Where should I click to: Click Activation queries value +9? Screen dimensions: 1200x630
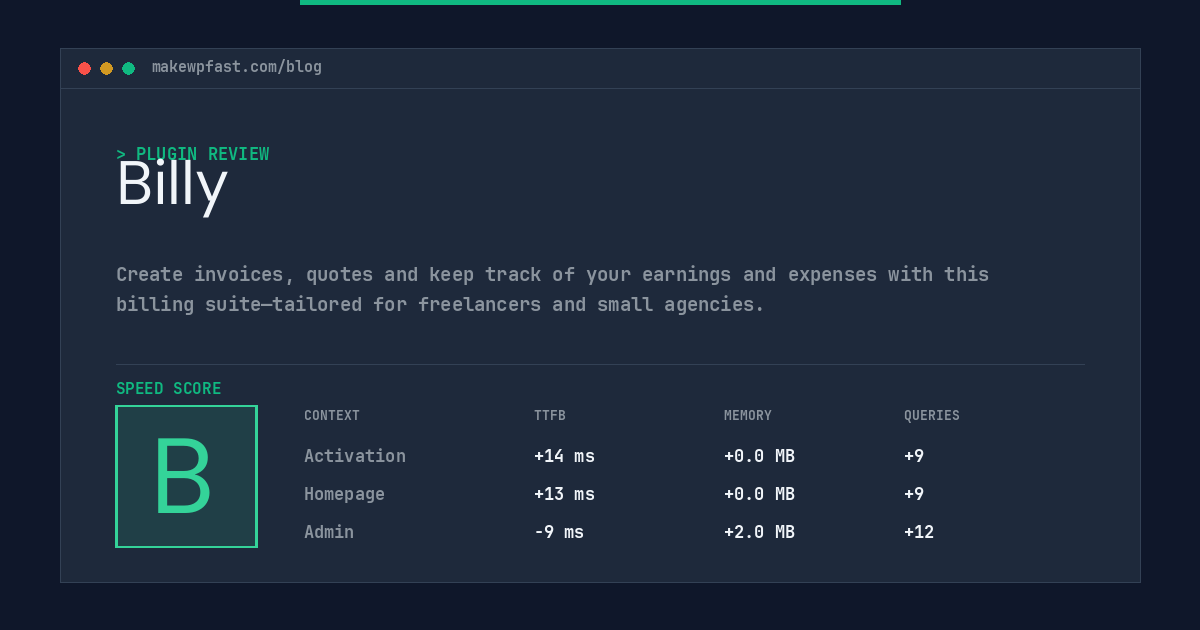[x=914, y=456]
